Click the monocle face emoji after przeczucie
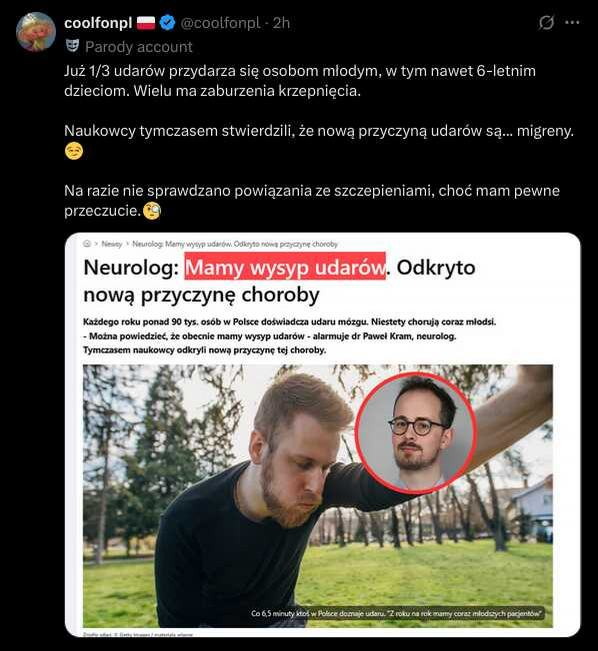The width and height of the screenshot is (598, 651). click(x=152, y=211)
